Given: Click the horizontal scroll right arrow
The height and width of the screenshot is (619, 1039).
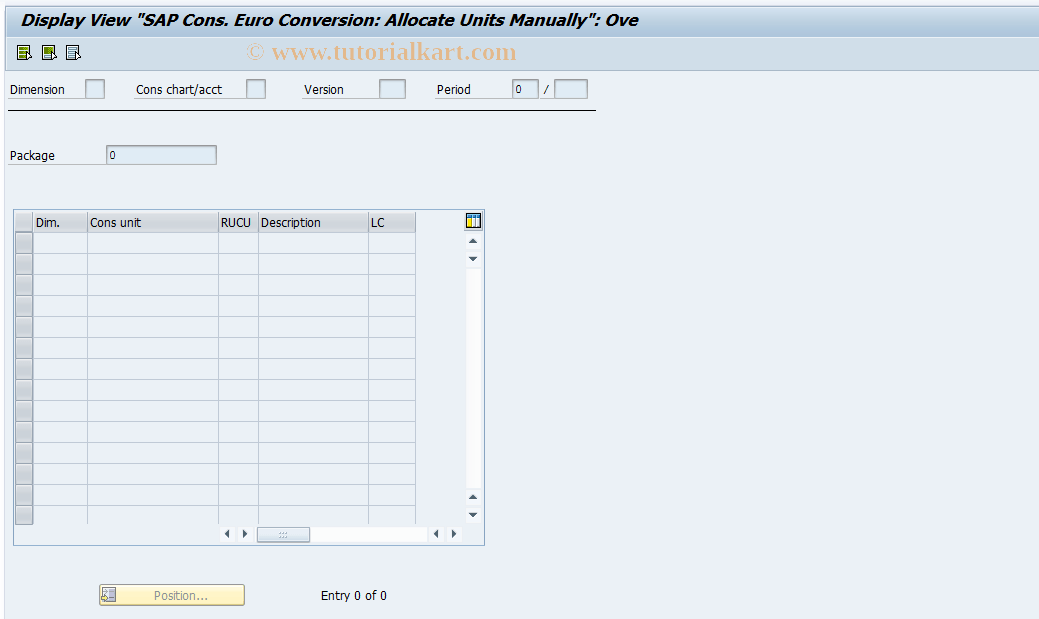Looking at the screenshot, I should (453, 534).
